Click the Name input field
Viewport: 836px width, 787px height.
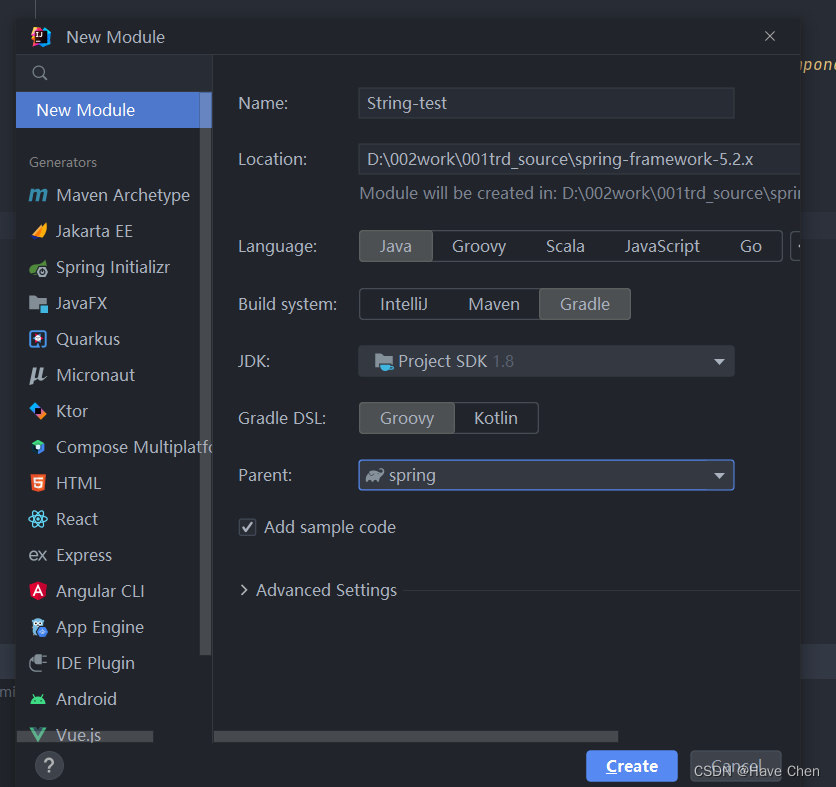546,103
